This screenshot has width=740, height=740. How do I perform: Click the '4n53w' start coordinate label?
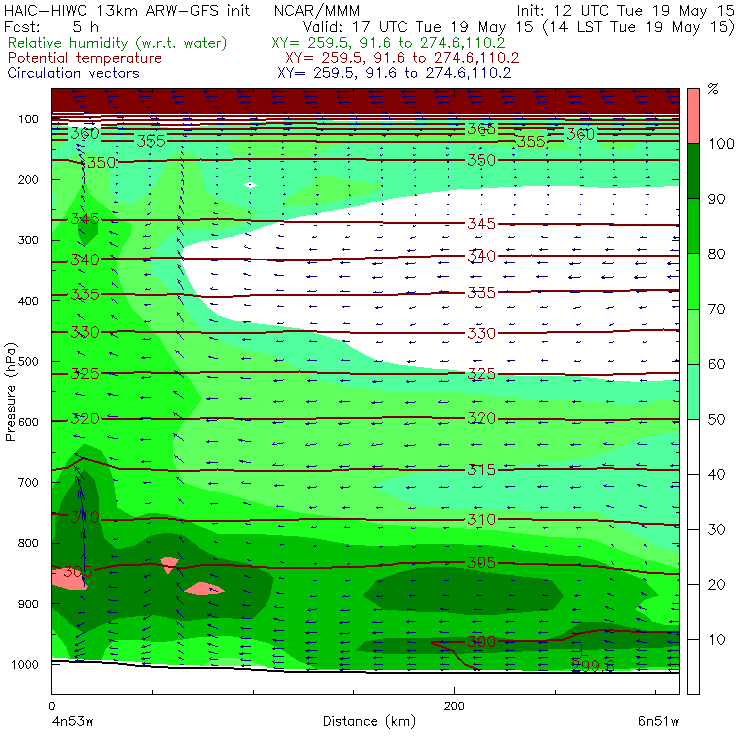[x=73, y=721]
